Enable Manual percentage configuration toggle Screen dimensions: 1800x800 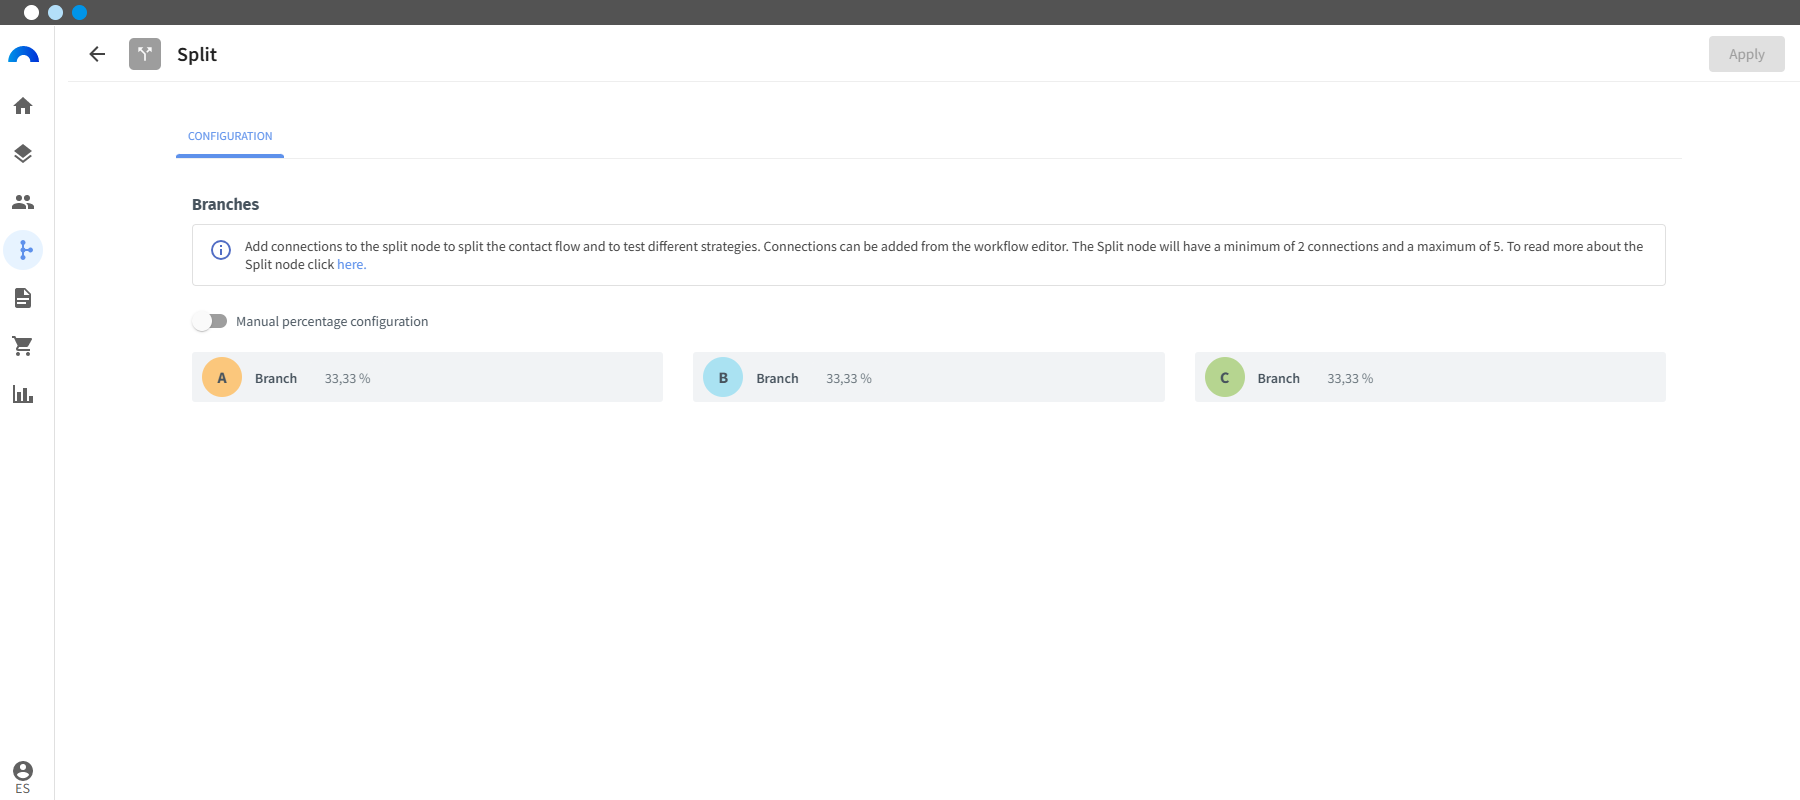(x=210, y=321)
